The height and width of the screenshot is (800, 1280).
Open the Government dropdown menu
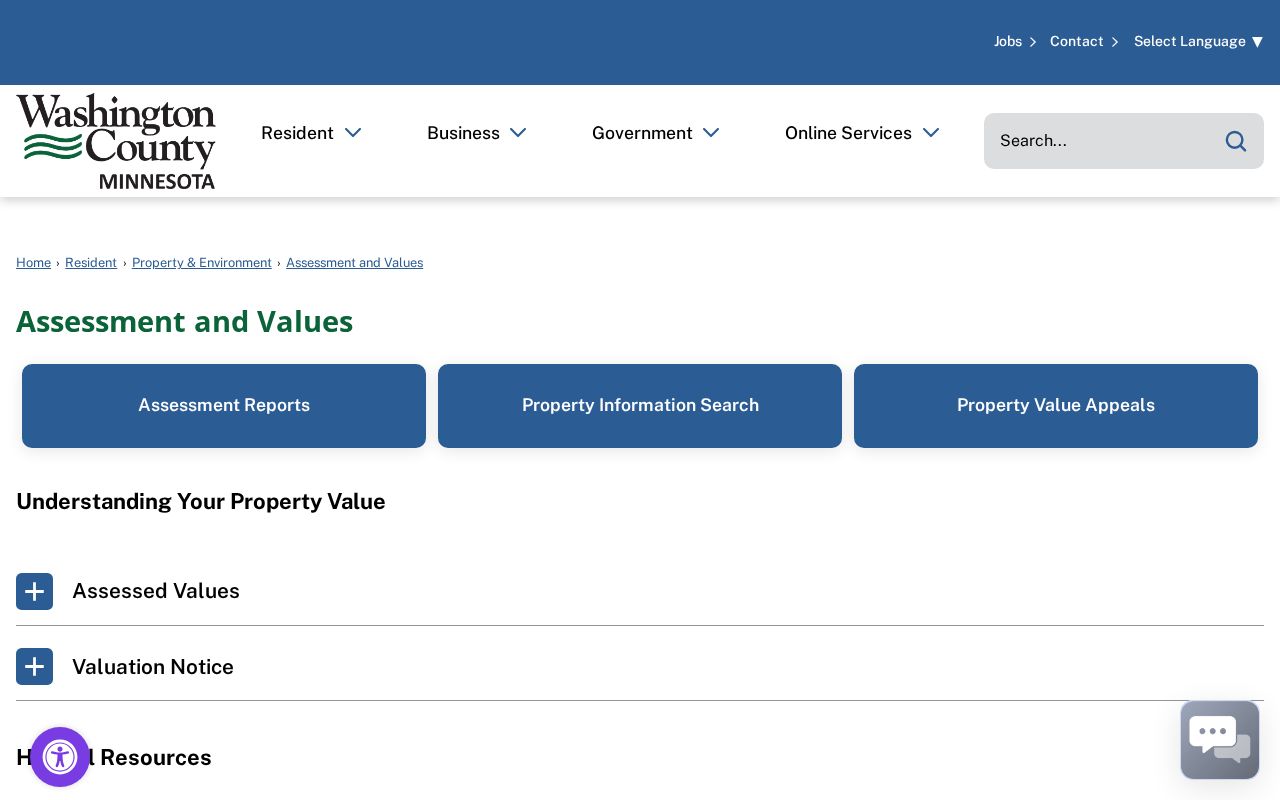[x=656, y=133]
